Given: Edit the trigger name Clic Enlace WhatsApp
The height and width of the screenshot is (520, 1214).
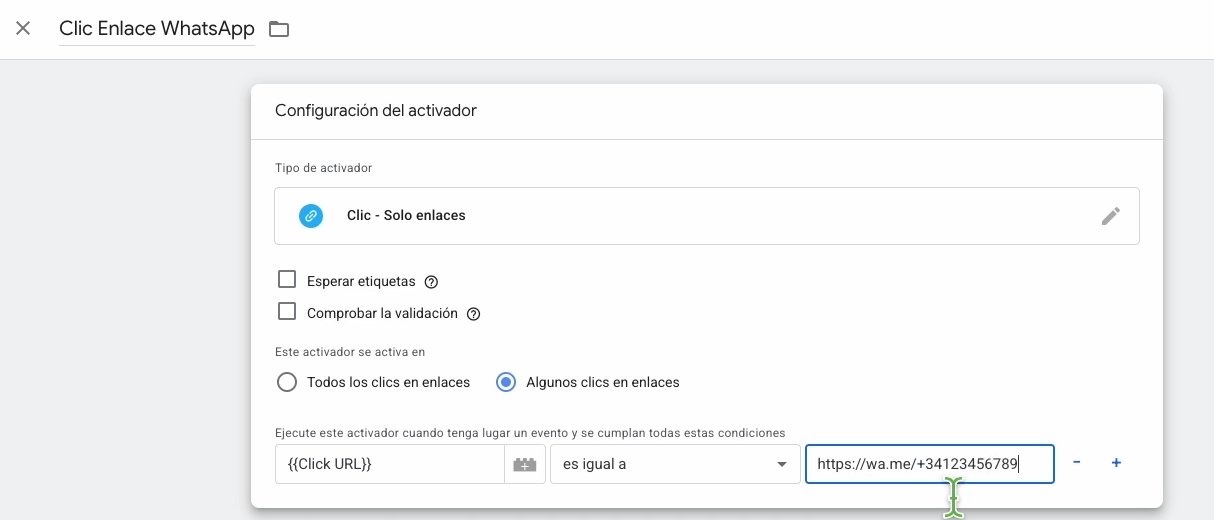Looking at the screenshot, I should point(157,29).
